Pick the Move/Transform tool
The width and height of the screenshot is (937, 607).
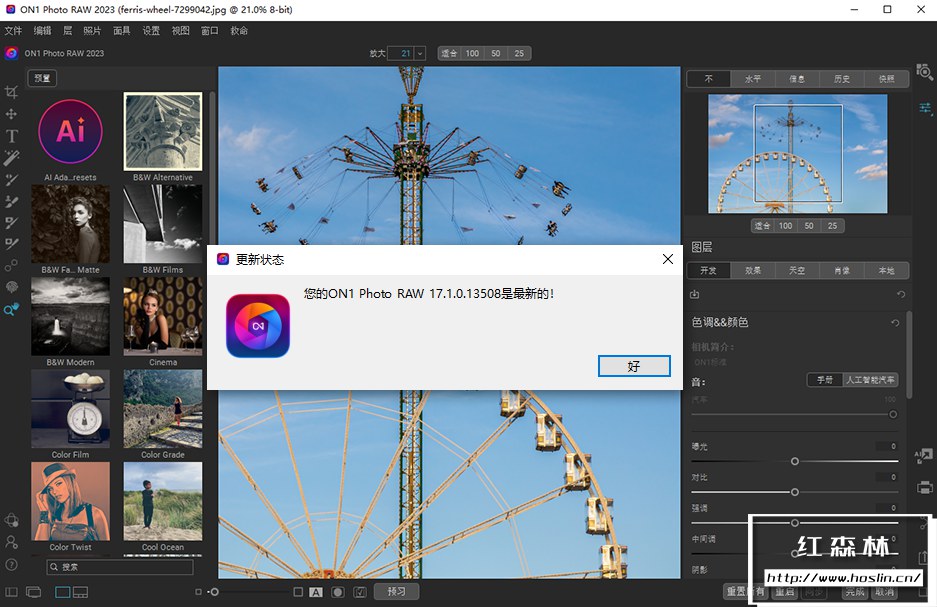point(12,115)
